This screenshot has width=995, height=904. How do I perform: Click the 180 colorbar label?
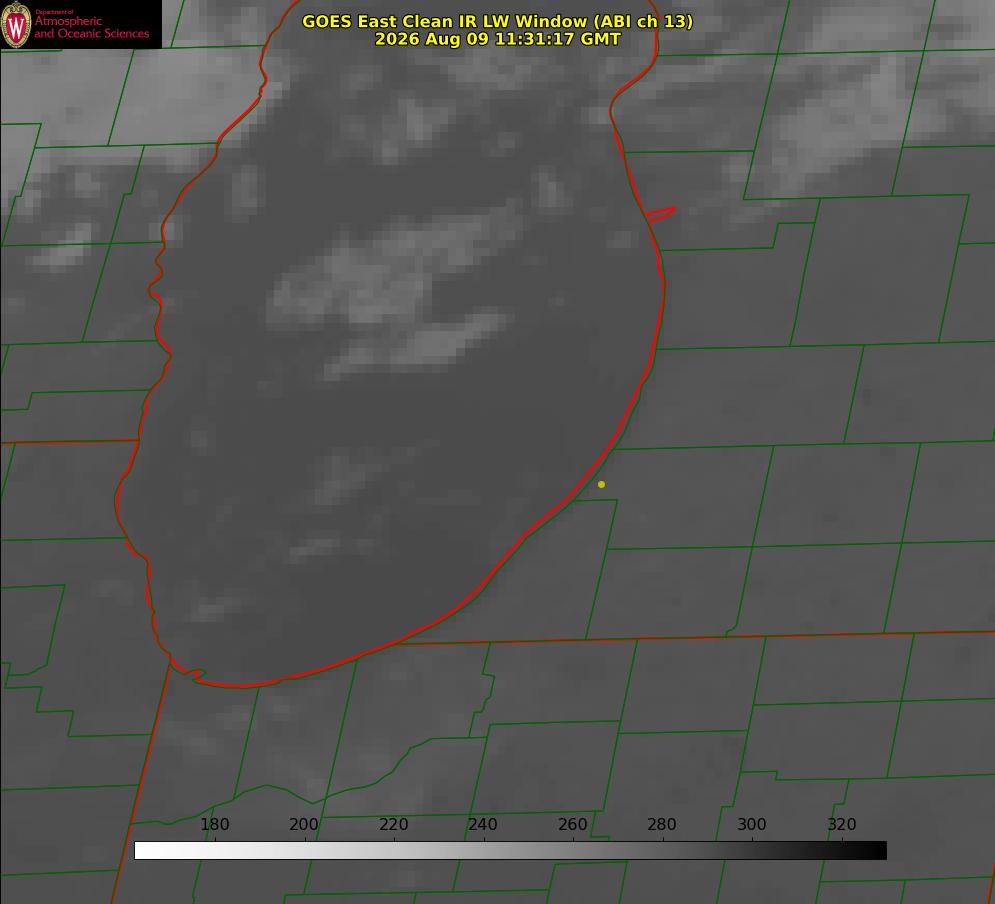pyautogui.click(x=214, y=824)
